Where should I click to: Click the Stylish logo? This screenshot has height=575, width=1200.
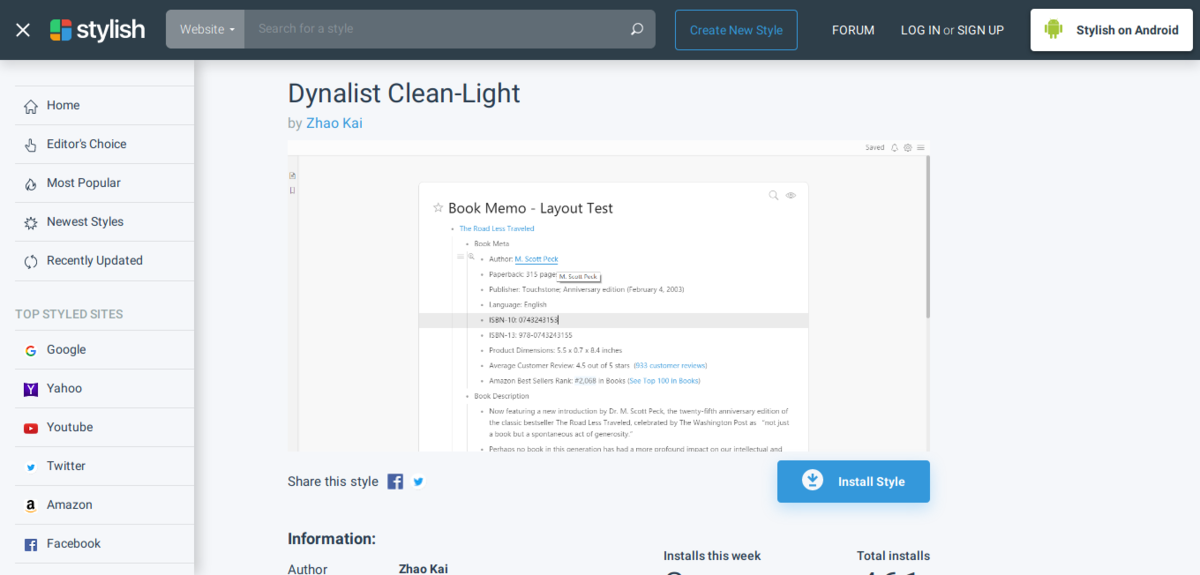tap(97, 30)
